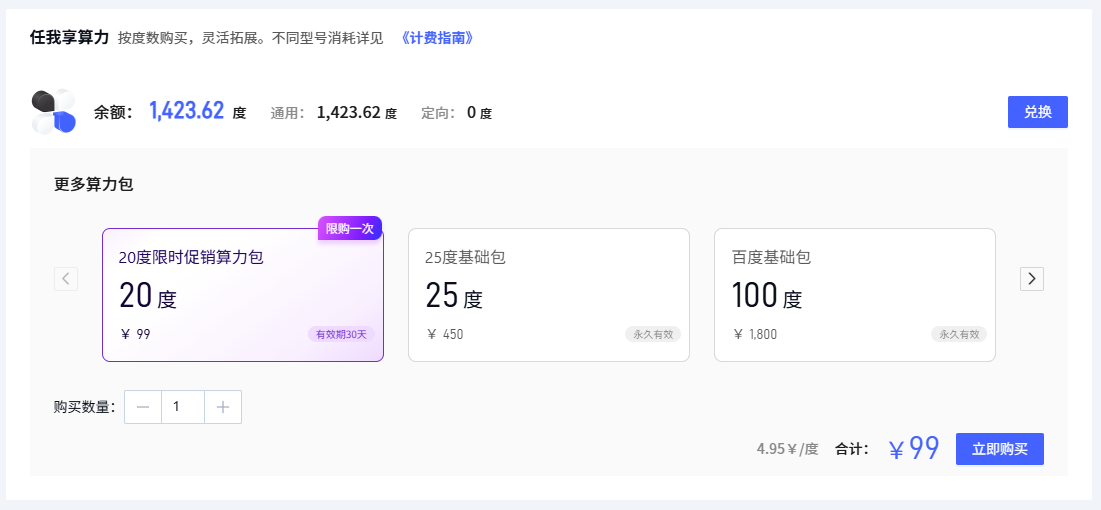Click 永久有效 tag on the 百度基础包

[958, 334]
